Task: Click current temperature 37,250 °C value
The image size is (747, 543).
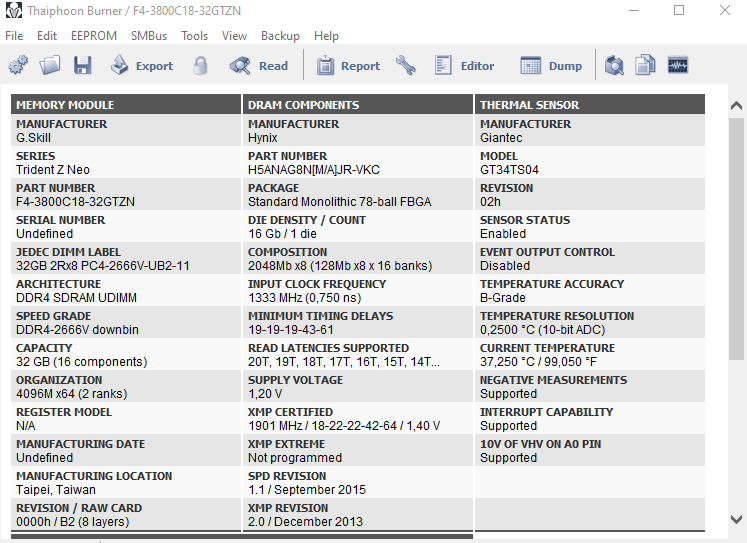Action: tap(538, 362)
